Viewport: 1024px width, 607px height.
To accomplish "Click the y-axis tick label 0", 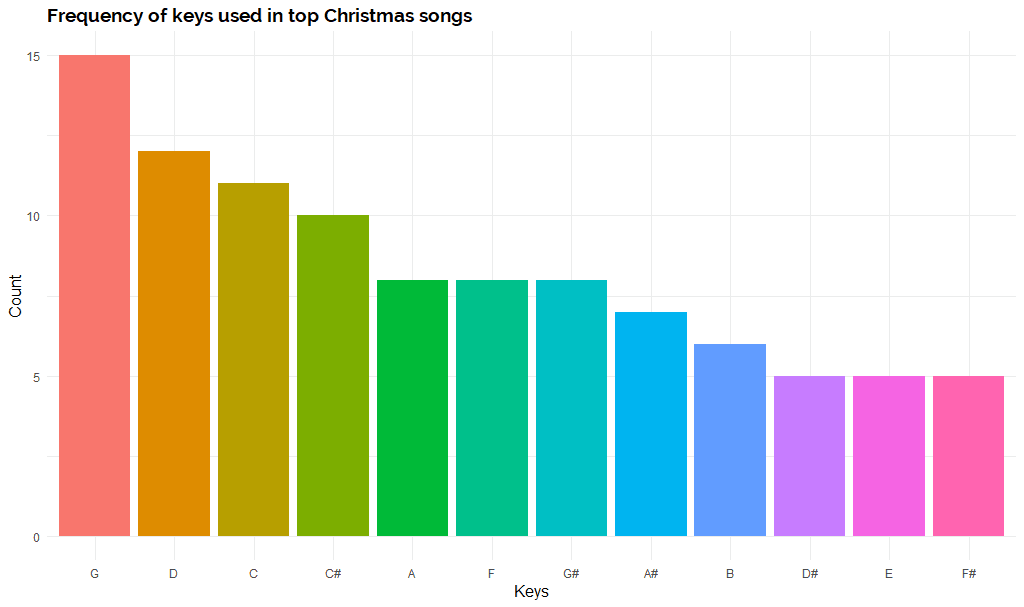I will click(37, 537).
